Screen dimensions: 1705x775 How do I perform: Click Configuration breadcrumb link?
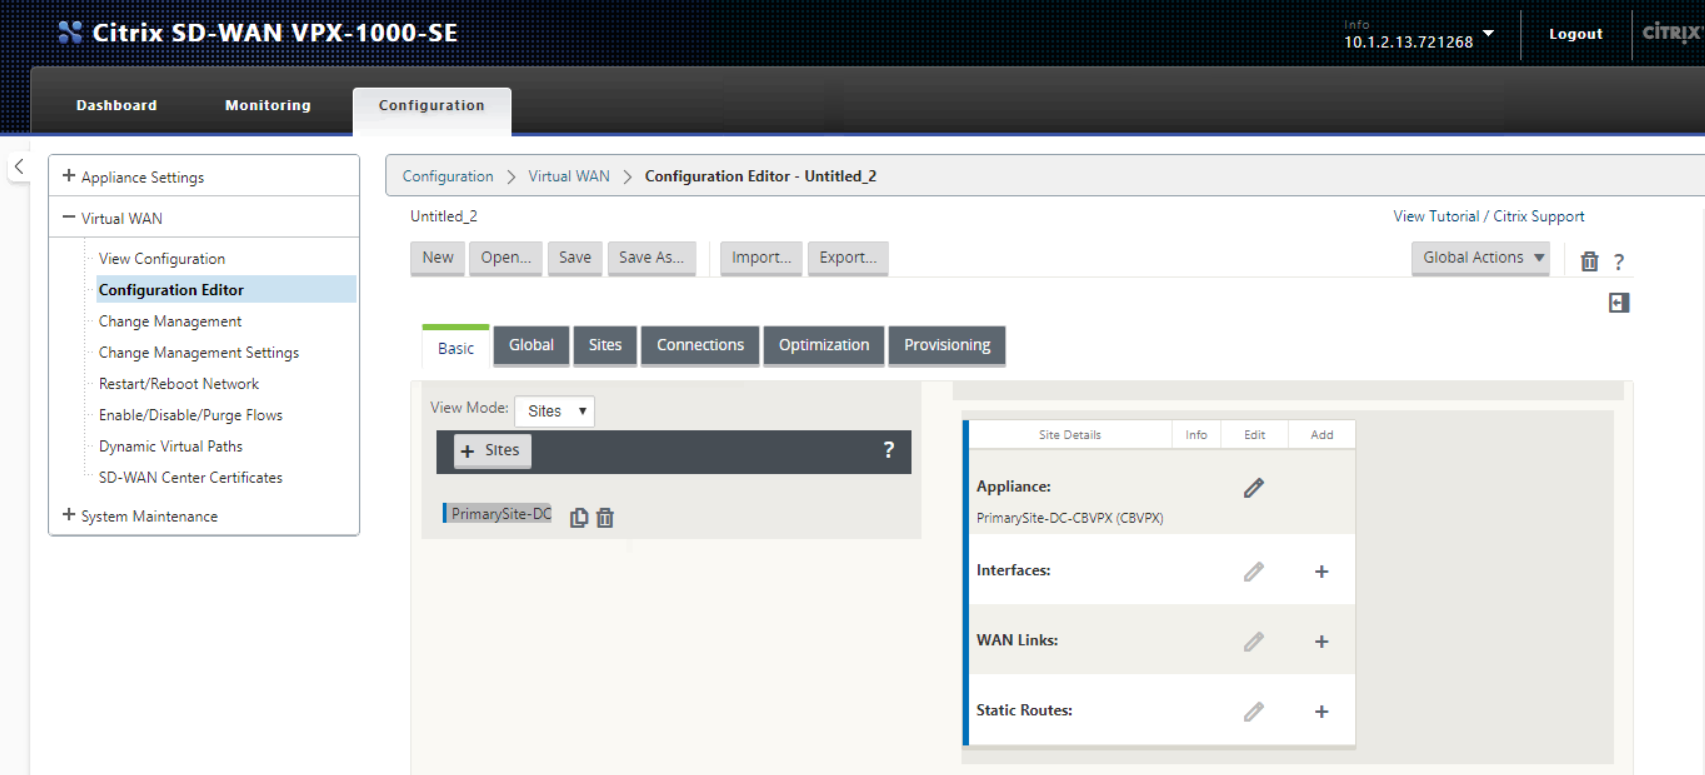click(x=448, y=176)
